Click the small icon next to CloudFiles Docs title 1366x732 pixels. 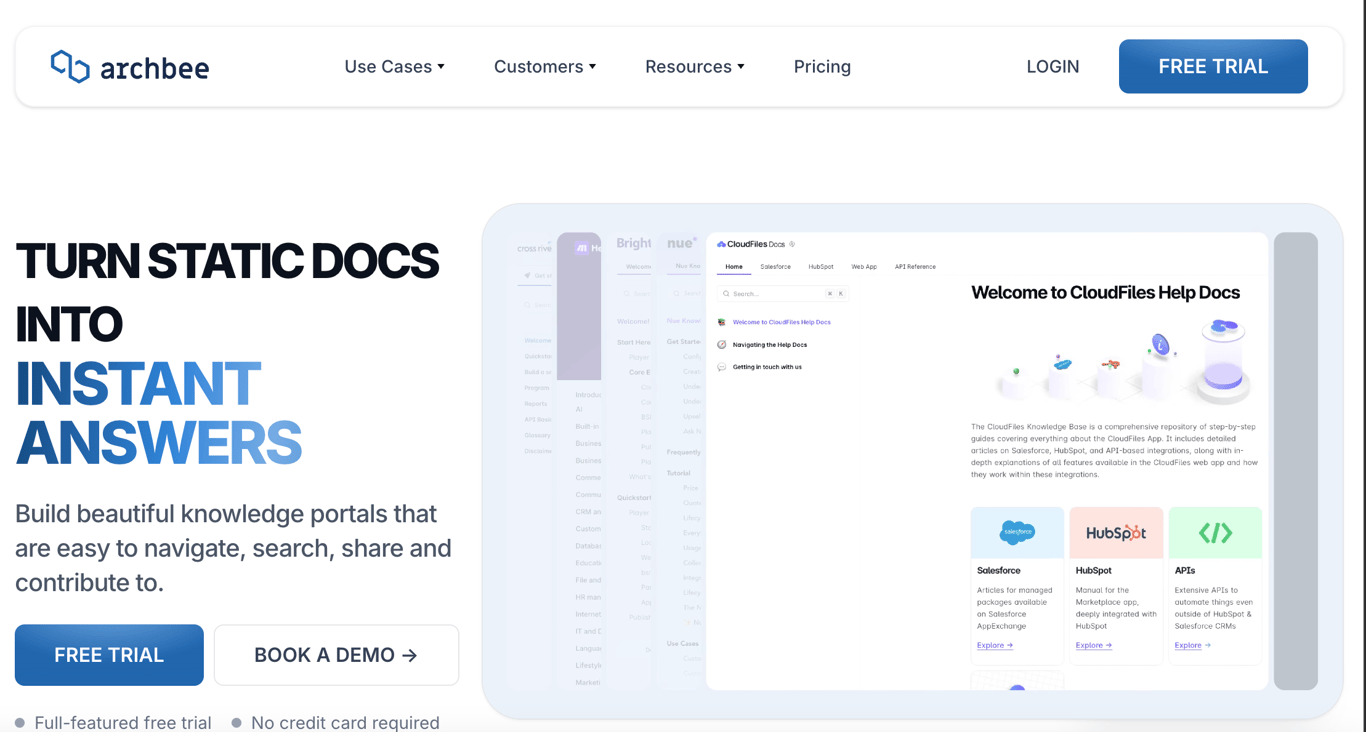click(x=792, y=244)
